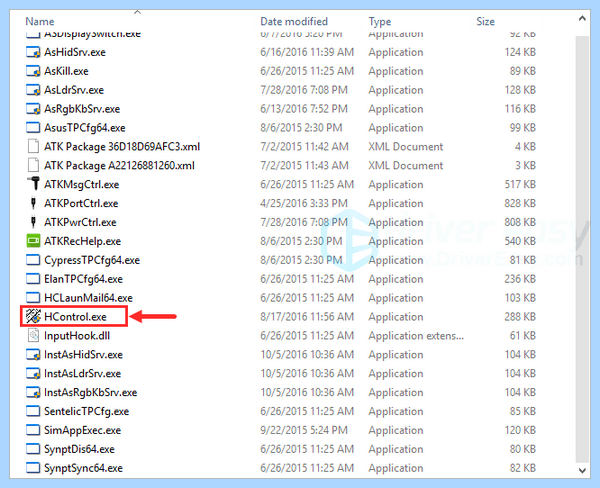Click the date 4/25/2016 3:33 PM

304,203
